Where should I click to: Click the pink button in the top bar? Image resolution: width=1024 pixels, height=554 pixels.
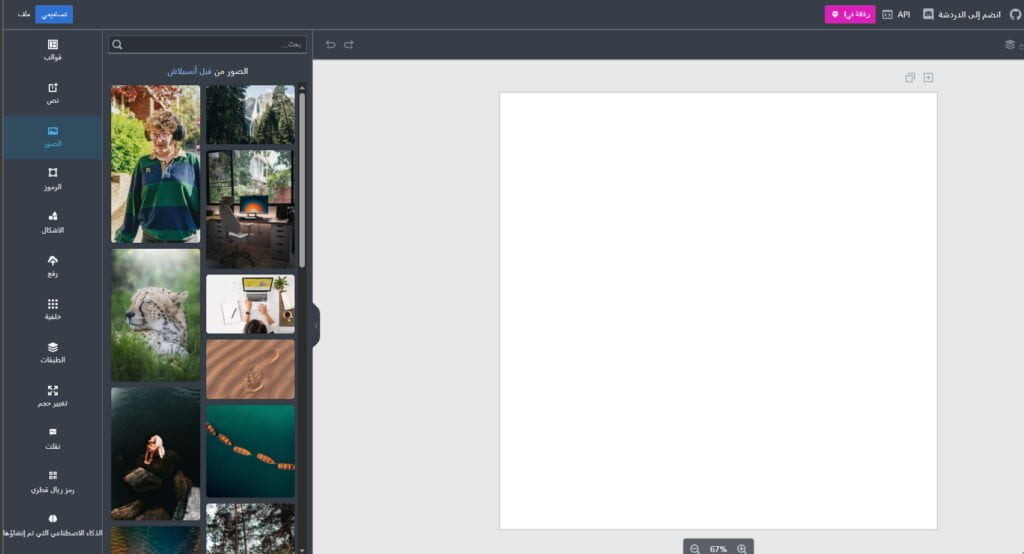pyautogui.click(x=849, y=15)
